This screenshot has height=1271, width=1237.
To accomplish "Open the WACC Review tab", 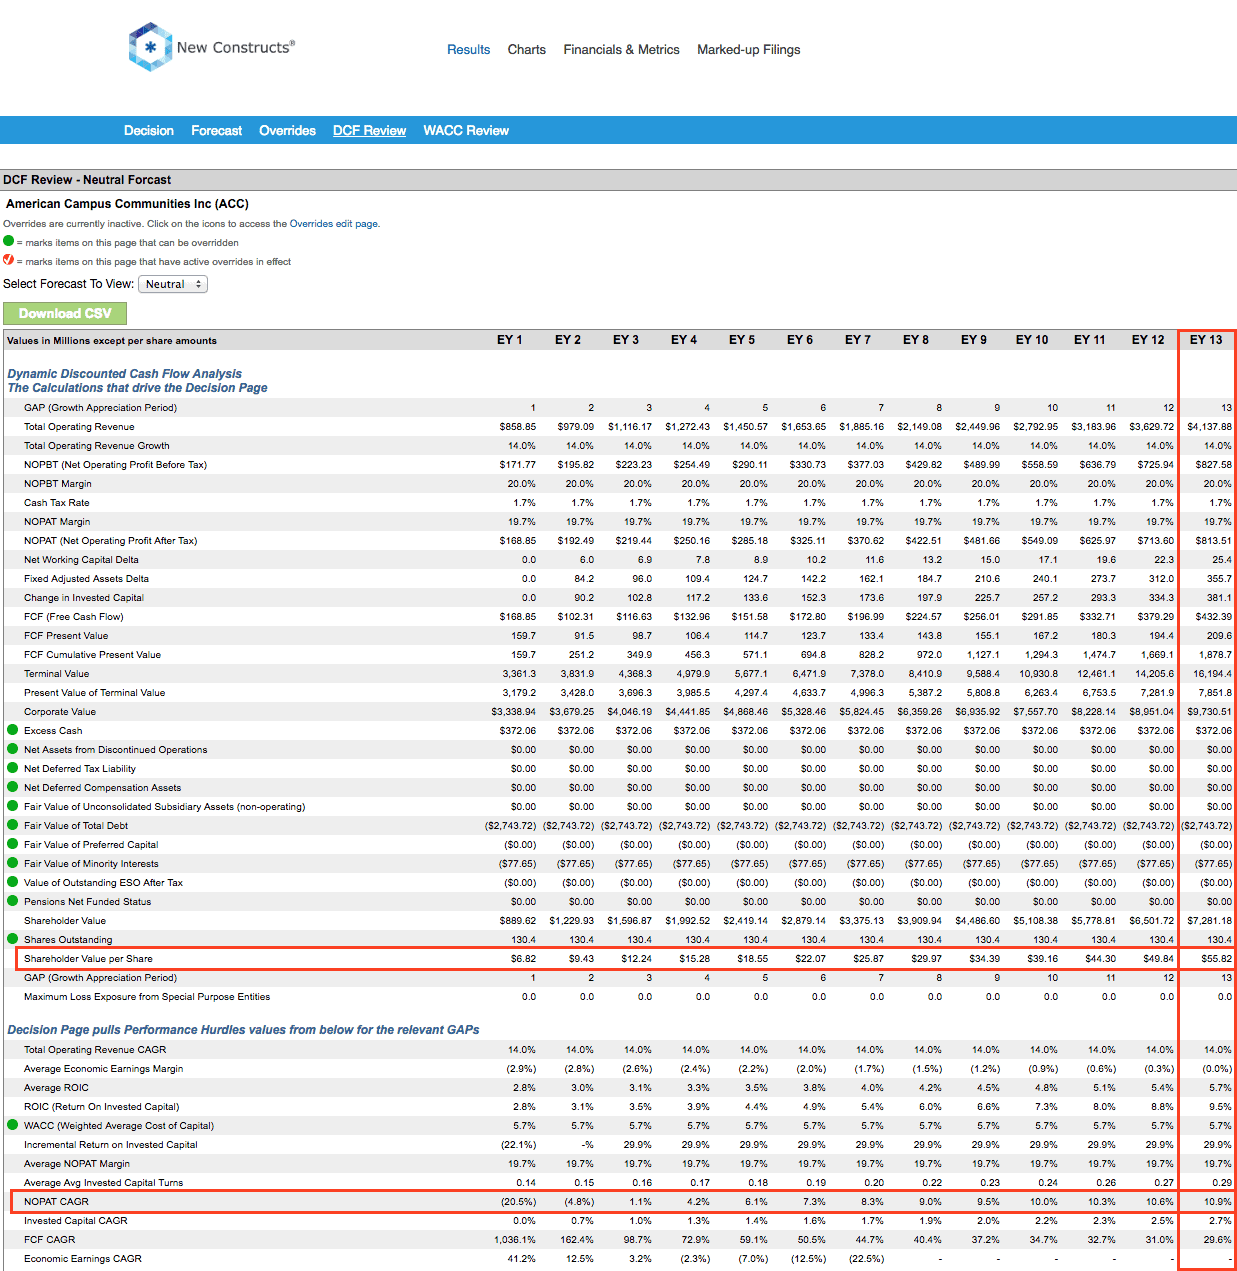I will tap(466, 130).
